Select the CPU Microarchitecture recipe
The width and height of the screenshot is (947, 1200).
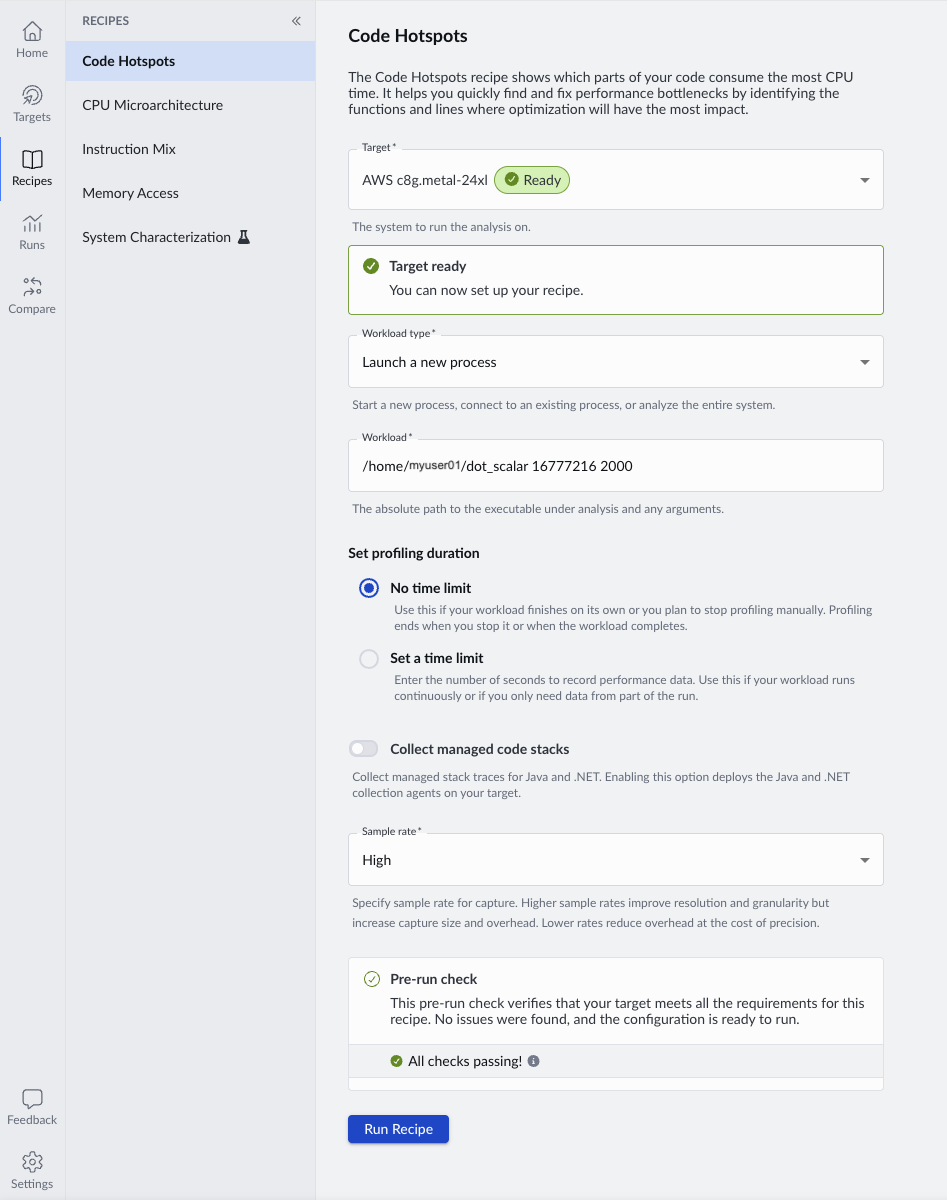coord(153,105)
